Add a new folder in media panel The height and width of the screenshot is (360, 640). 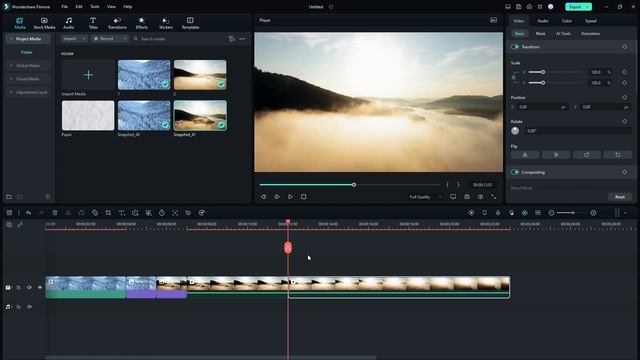9,197
